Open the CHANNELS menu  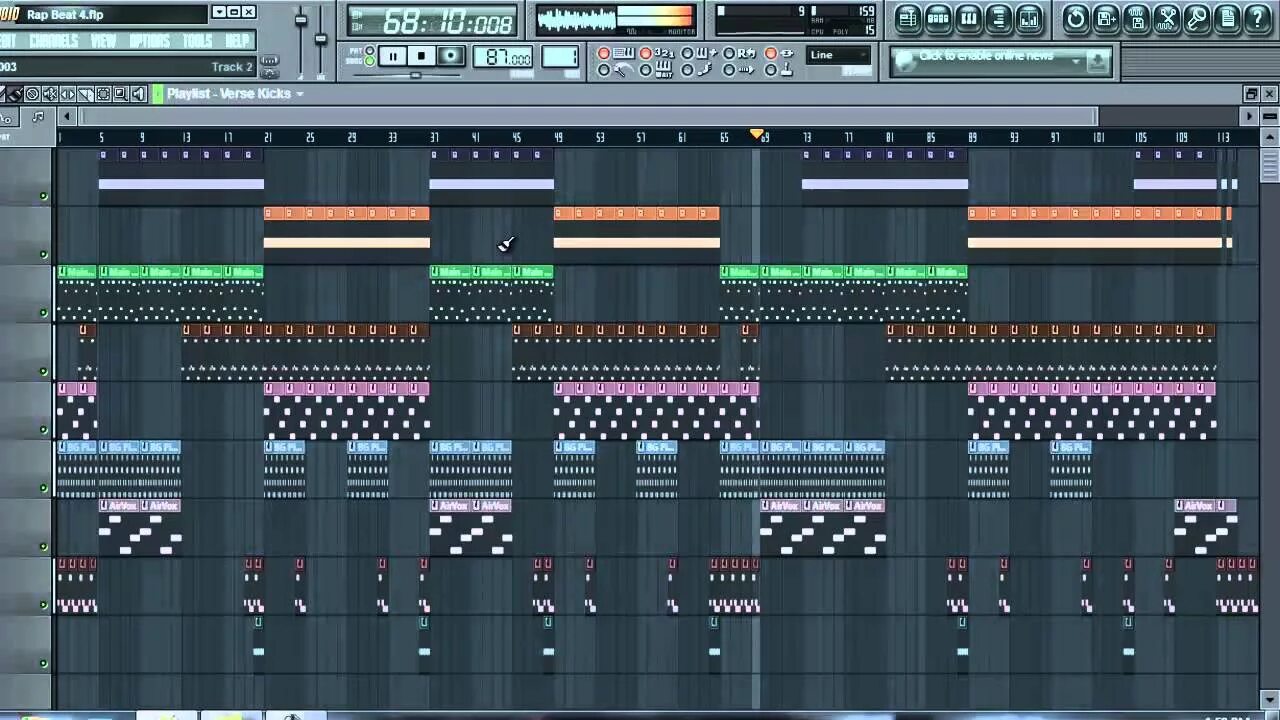click(53, 41)
